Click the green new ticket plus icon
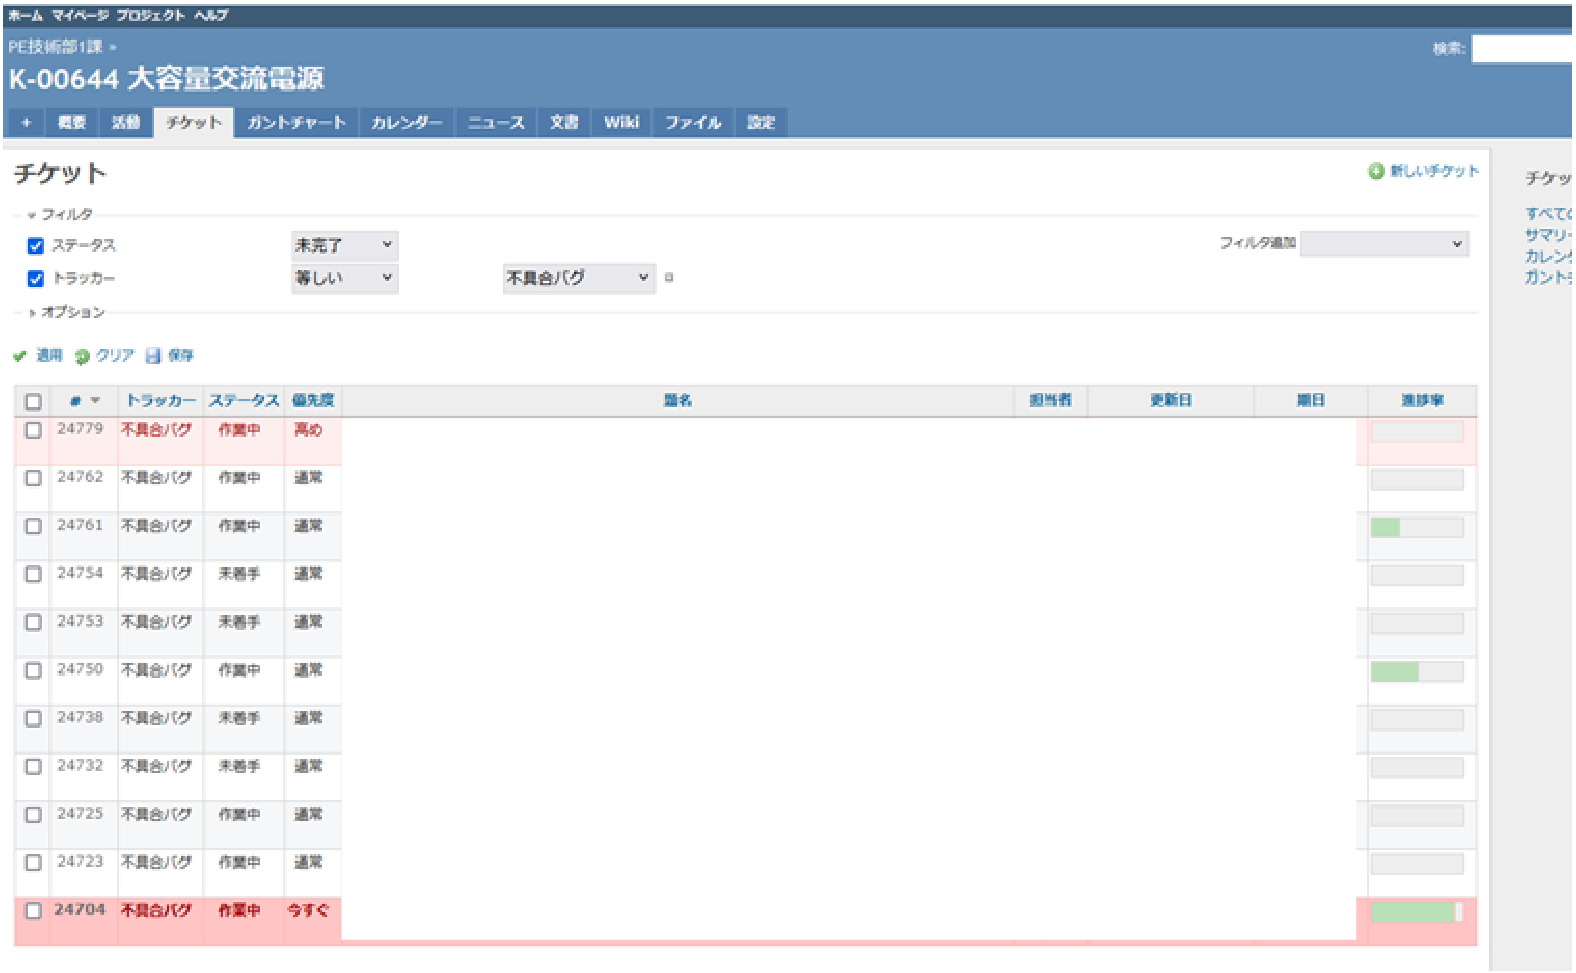Screen dimensions: 1576x973 click(1376, 172)
